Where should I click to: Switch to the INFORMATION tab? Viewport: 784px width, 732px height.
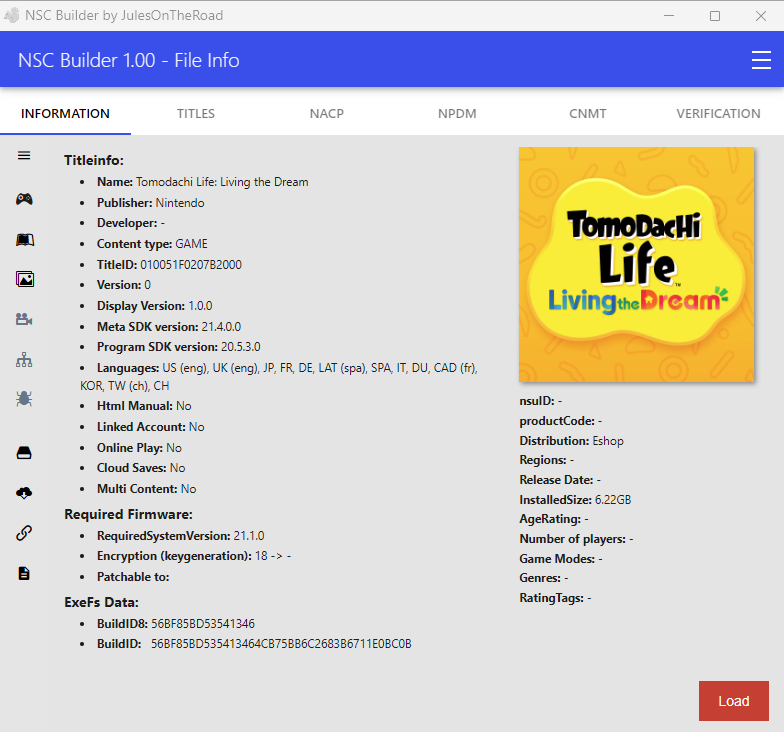pyautogui.click(x=65, y=114)
